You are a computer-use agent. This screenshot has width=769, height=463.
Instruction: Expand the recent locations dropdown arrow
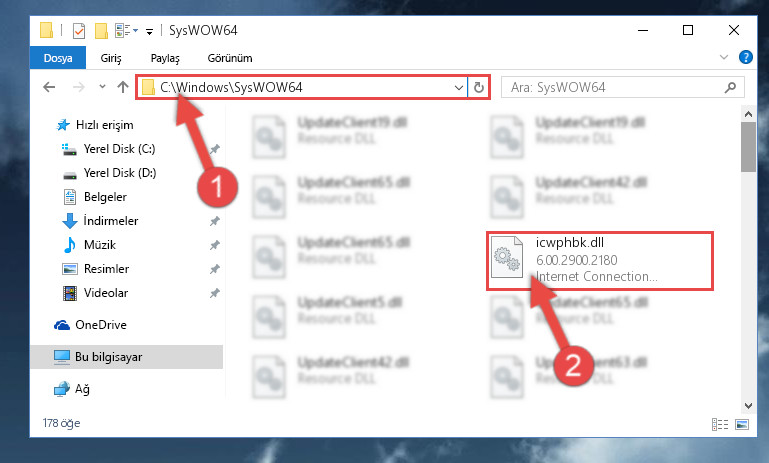click(x=102, y=87)
